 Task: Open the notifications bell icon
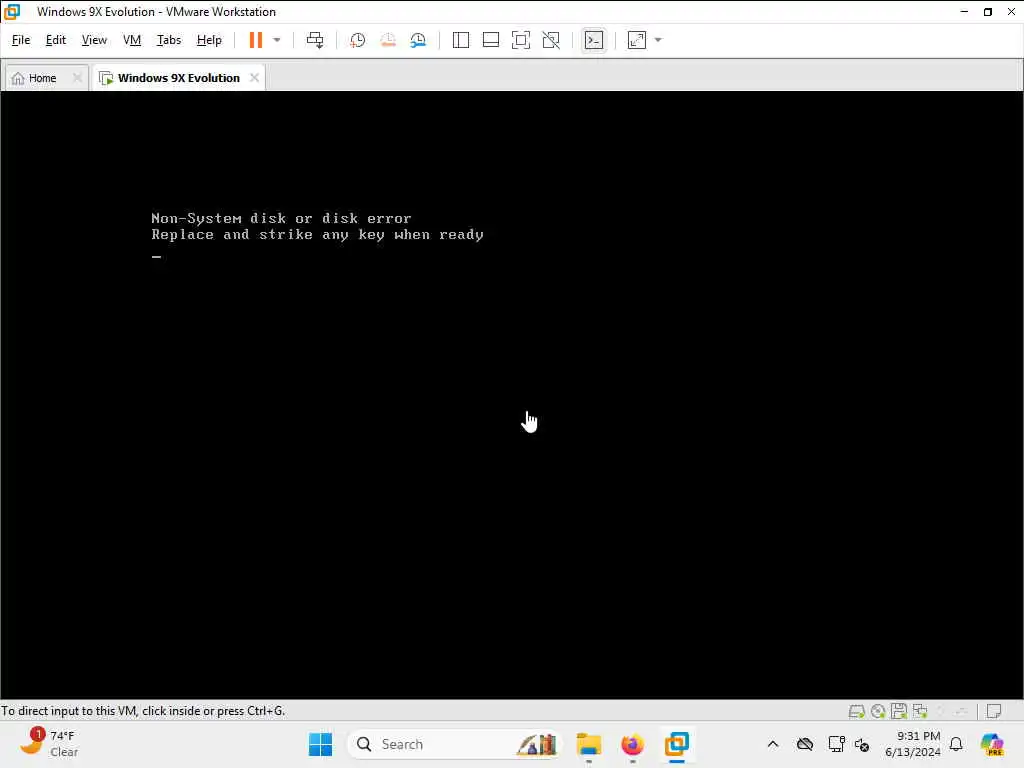[x=956, y=744]
